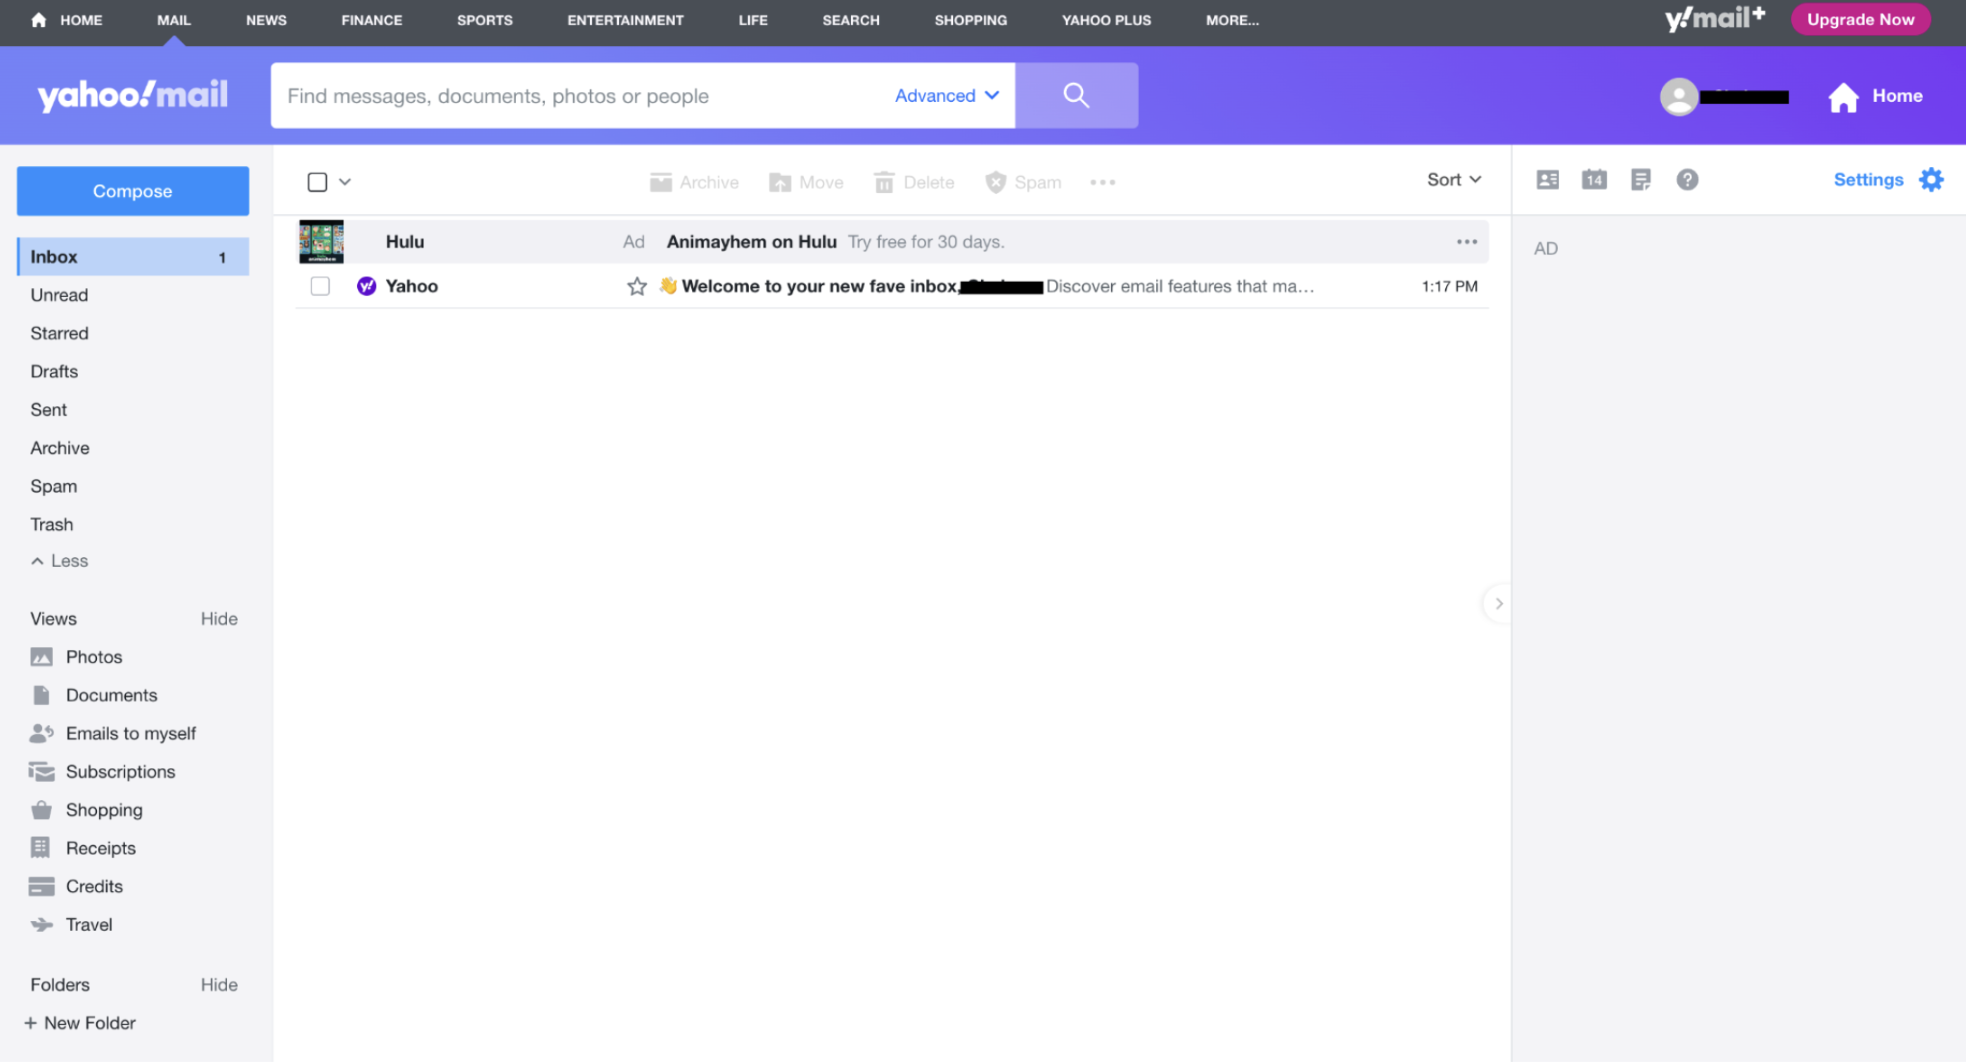The height and width of the screenshot is (1062, 1966).
Task: Go to FINANCE in top navigation
Action: click(372, 20)
